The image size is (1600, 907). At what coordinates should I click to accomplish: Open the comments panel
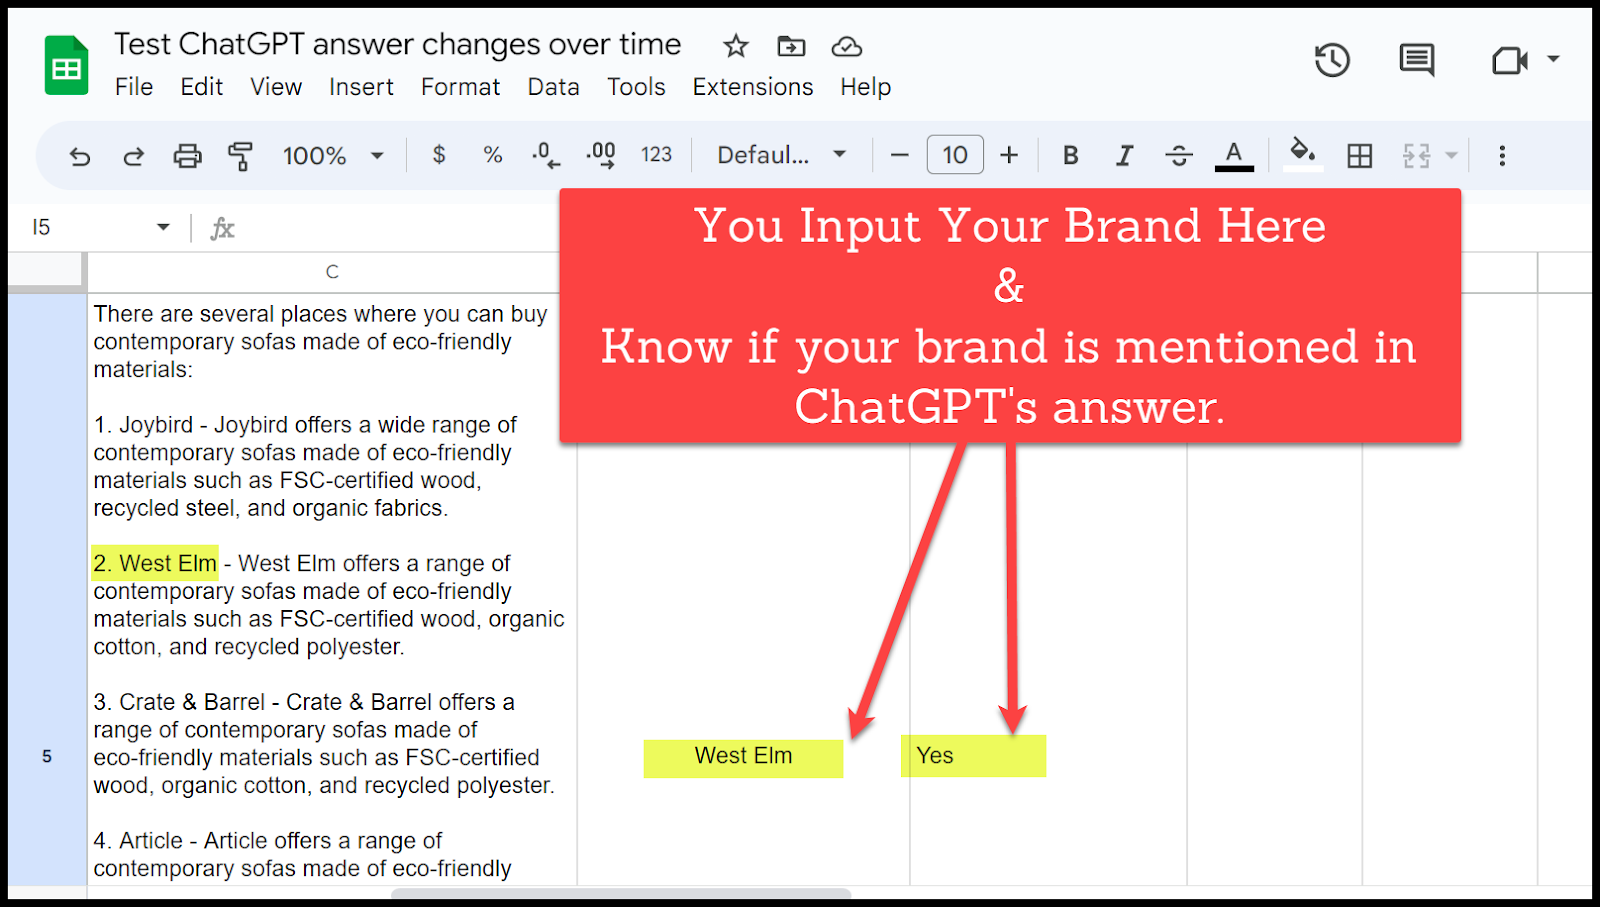[1416, 61]
